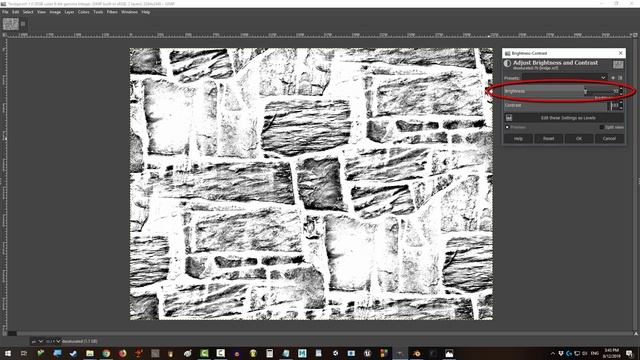Viewport: 640px width, 360px height.
Task: Open the Filters menu
Action: (112, 12)
